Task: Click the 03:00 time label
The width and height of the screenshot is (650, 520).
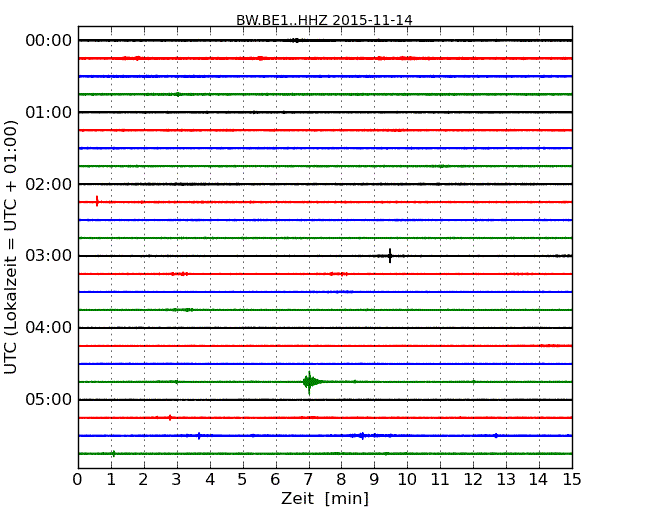Action: [49, 256]
